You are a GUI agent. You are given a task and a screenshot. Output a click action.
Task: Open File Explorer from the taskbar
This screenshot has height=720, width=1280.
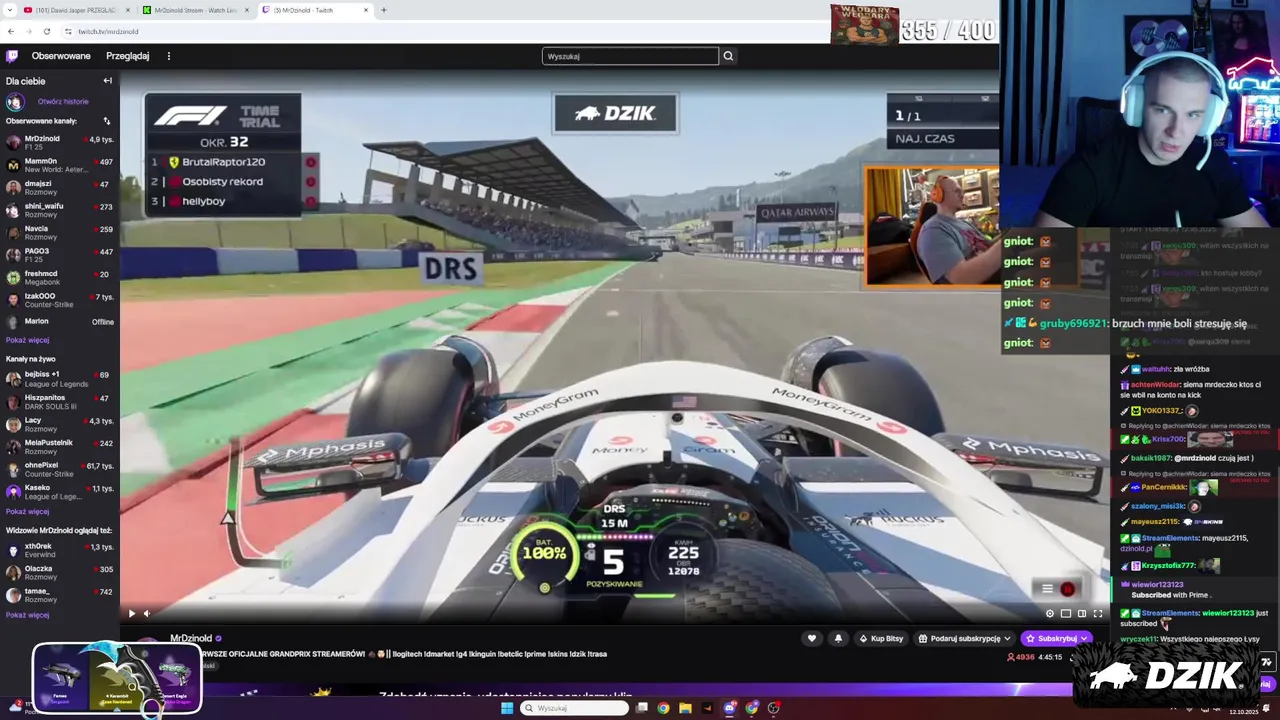(x=685, y=708)
